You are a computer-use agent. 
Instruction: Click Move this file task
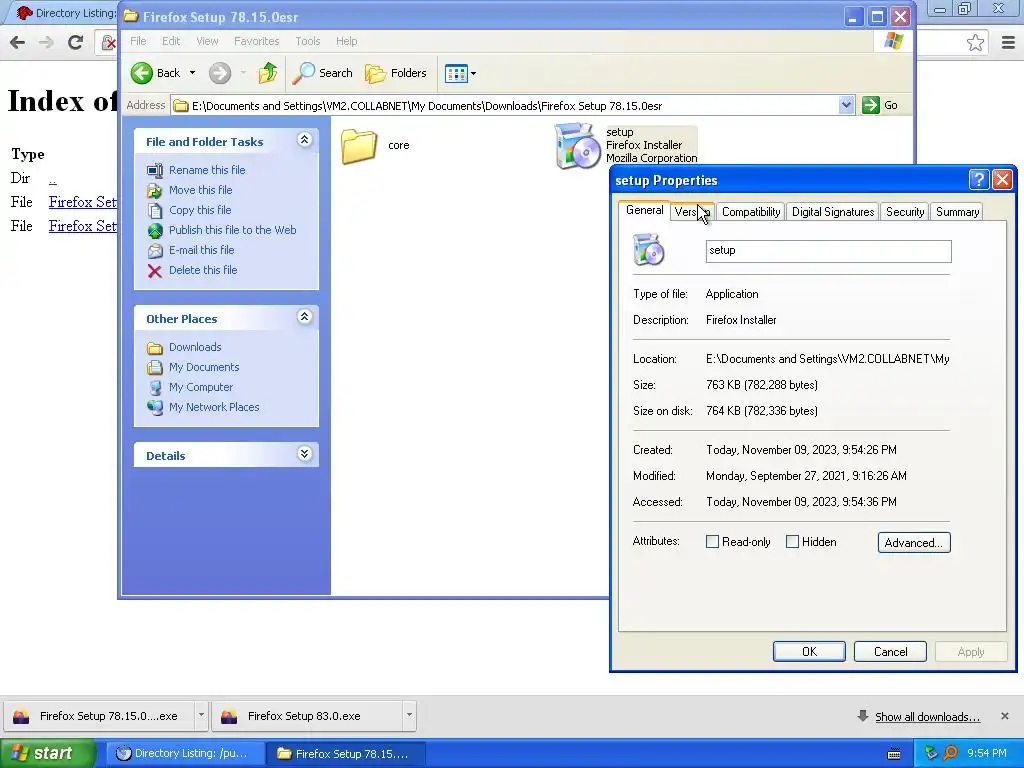[200, 190]
